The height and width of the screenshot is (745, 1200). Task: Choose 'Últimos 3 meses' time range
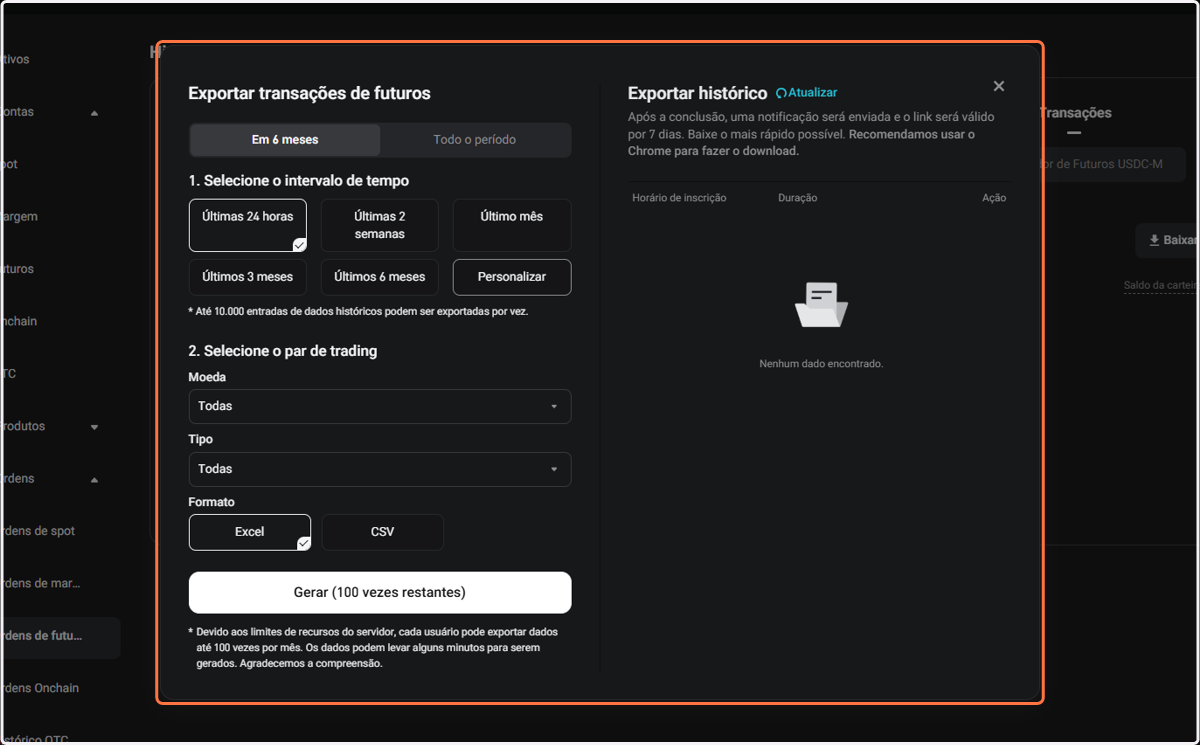coord(248,277)
